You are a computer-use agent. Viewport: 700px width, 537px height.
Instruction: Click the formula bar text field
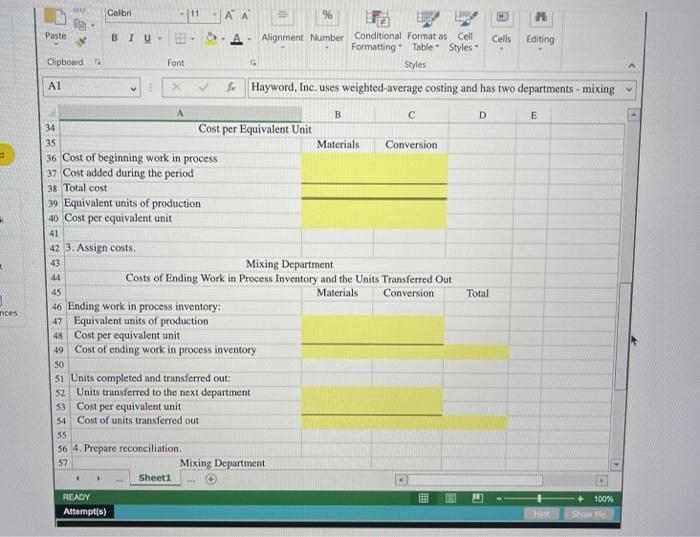[x=436, y=88]
